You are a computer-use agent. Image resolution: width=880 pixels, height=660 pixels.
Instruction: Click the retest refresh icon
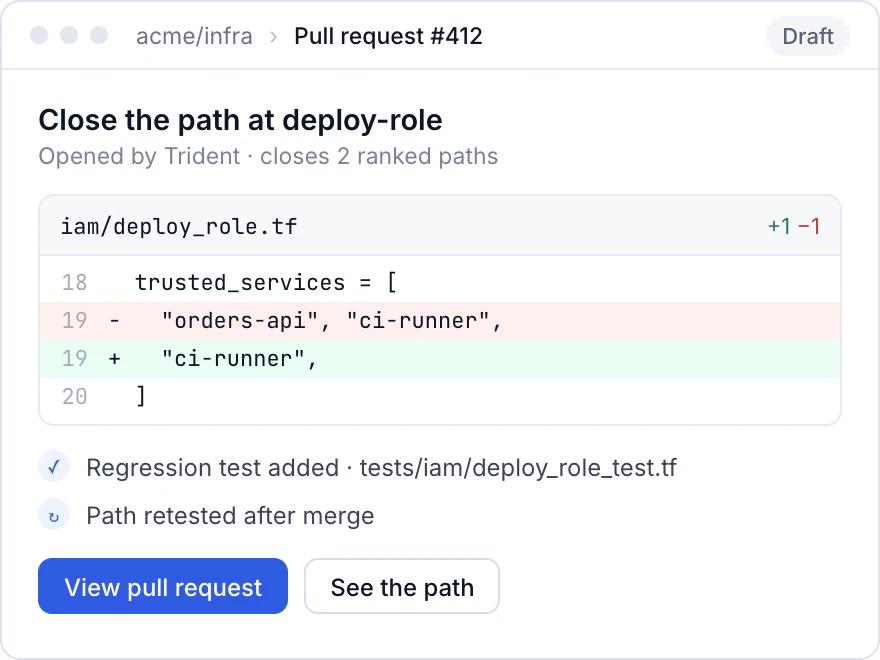tap(54, 515)
